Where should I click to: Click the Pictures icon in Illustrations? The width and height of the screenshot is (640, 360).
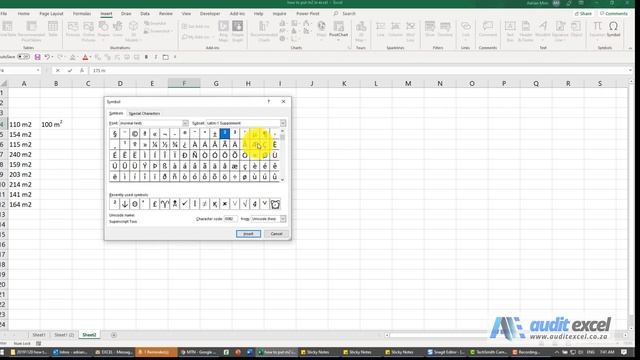[x=73, y=29]
